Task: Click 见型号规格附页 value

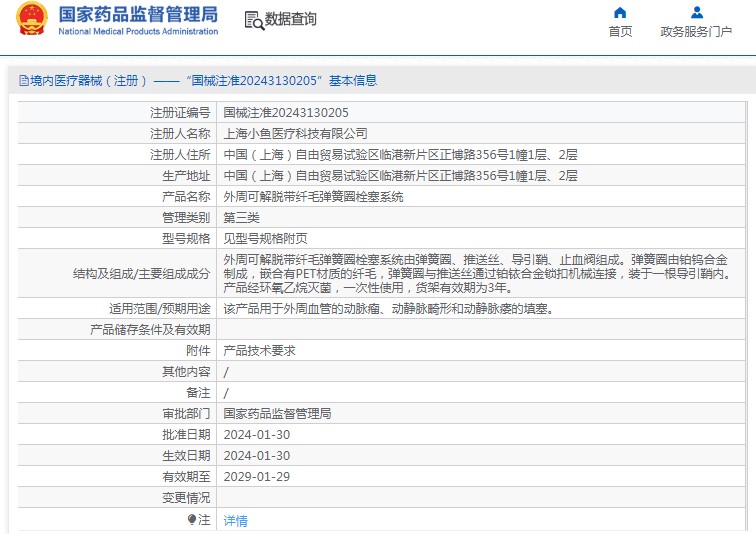Action: click(x=265, y=239)
